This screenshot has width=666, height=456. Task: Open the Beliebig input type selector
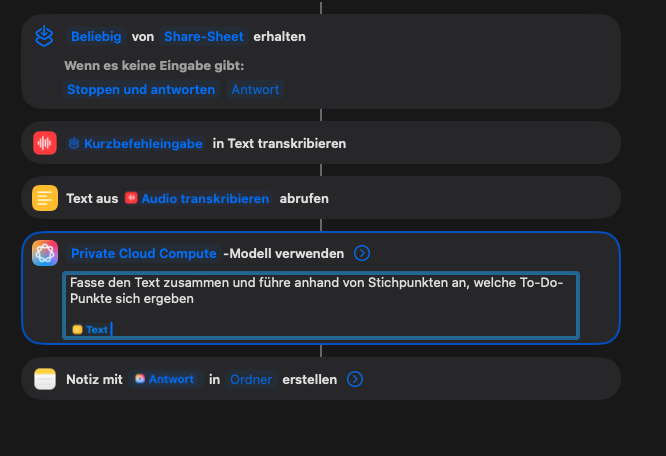point(96,36)
